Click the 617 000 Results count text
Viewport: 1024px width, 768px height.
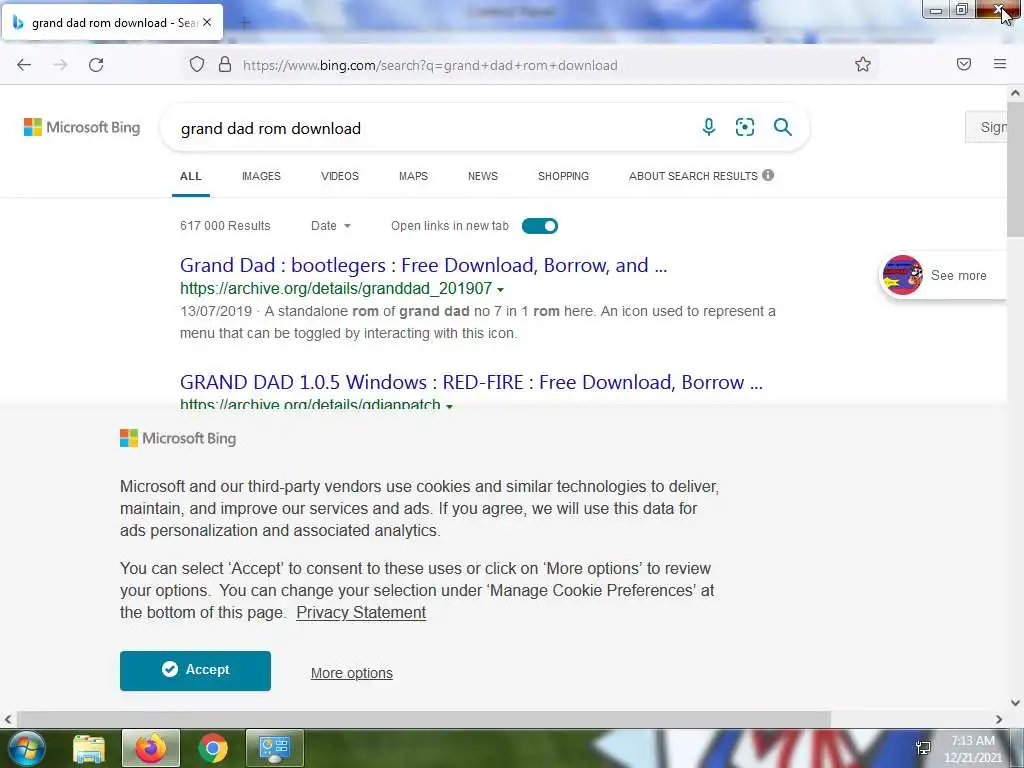pos(225,226)
